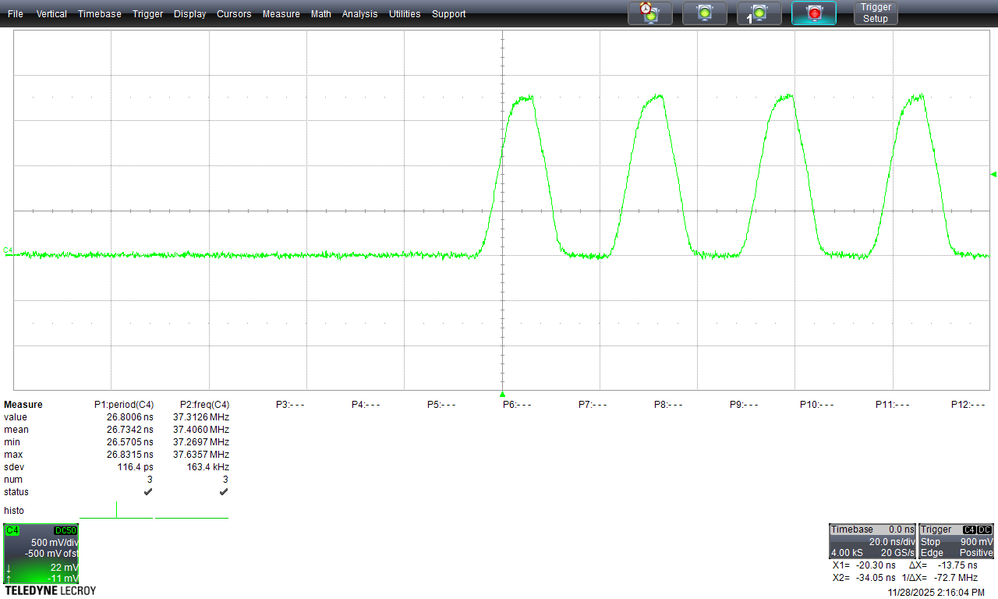This screenshot has height=599, width=998.
Task: Open the Support menu
Action: coord(449,13)
